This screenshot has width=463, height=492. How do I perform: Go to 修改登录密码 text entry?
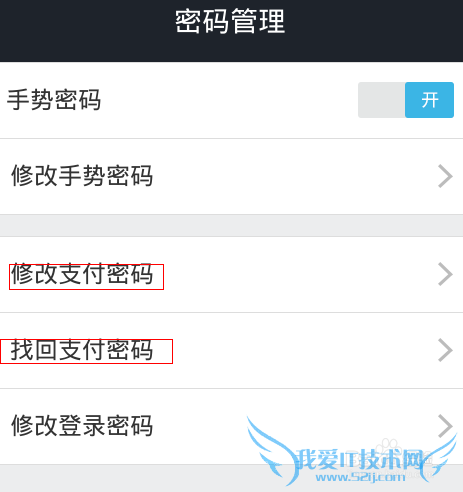82,426
